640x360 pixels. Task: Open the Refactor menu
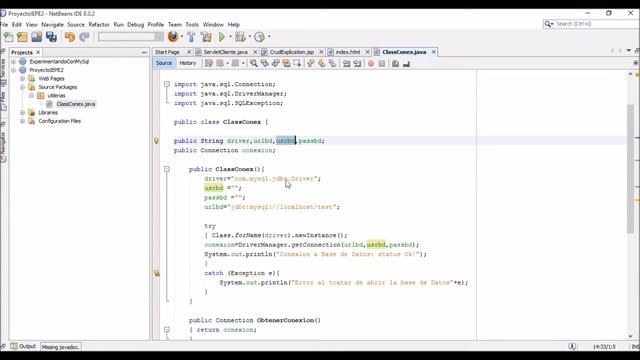(x=99, y=24)
